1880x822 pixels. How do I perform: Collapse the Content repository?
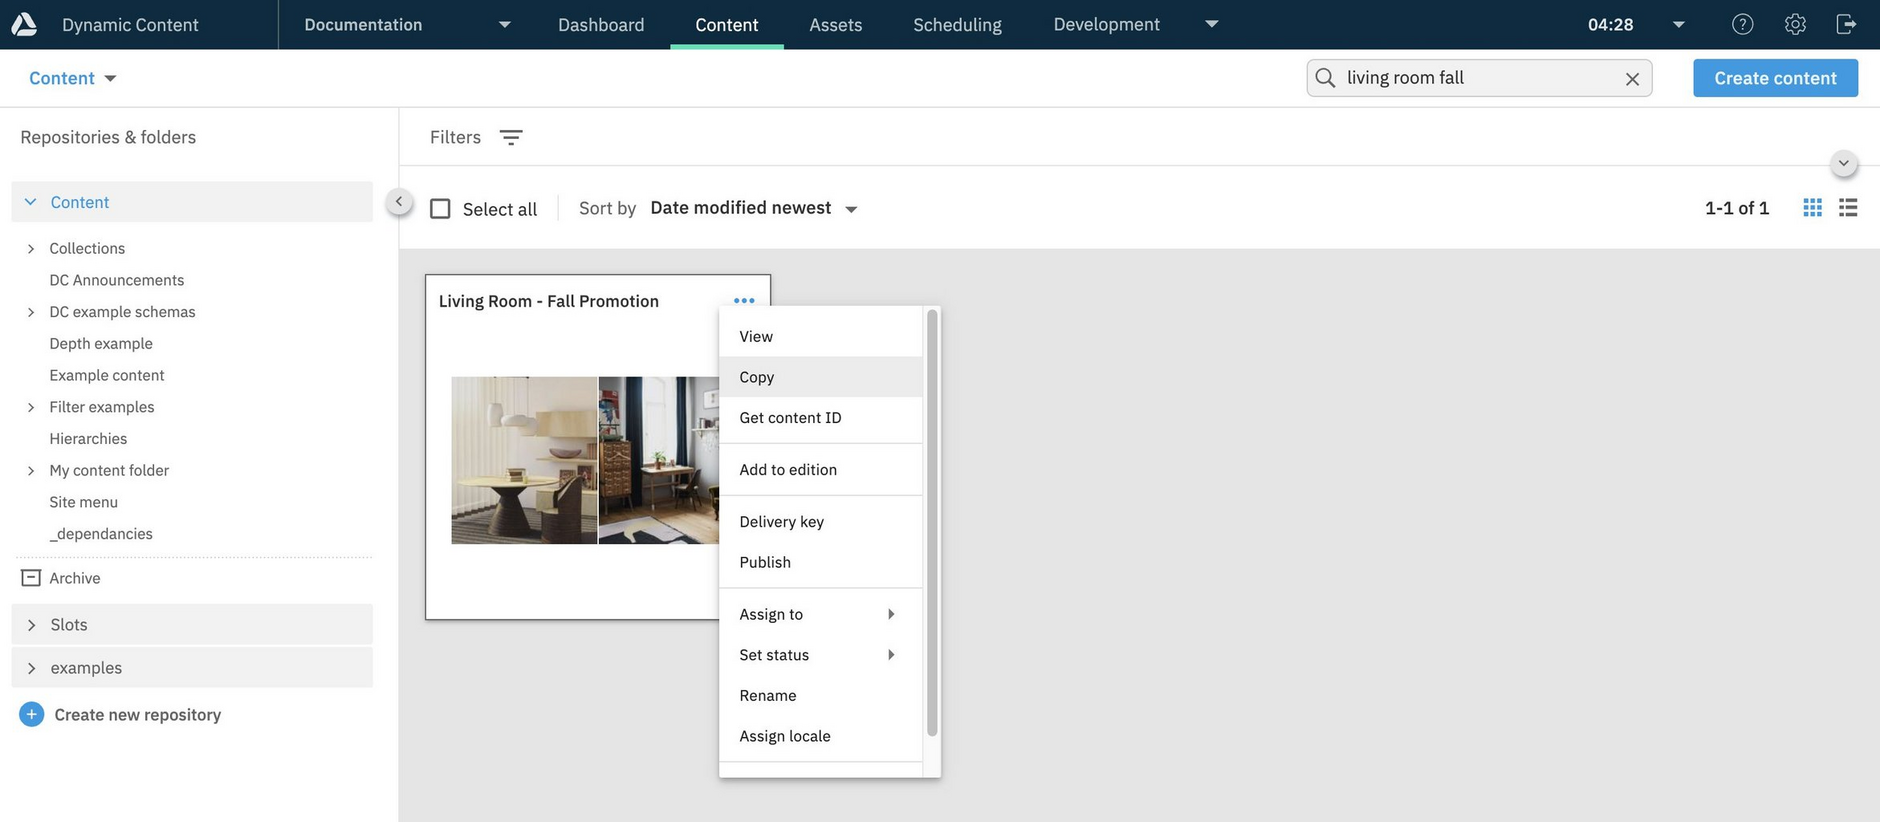[30, 202]
